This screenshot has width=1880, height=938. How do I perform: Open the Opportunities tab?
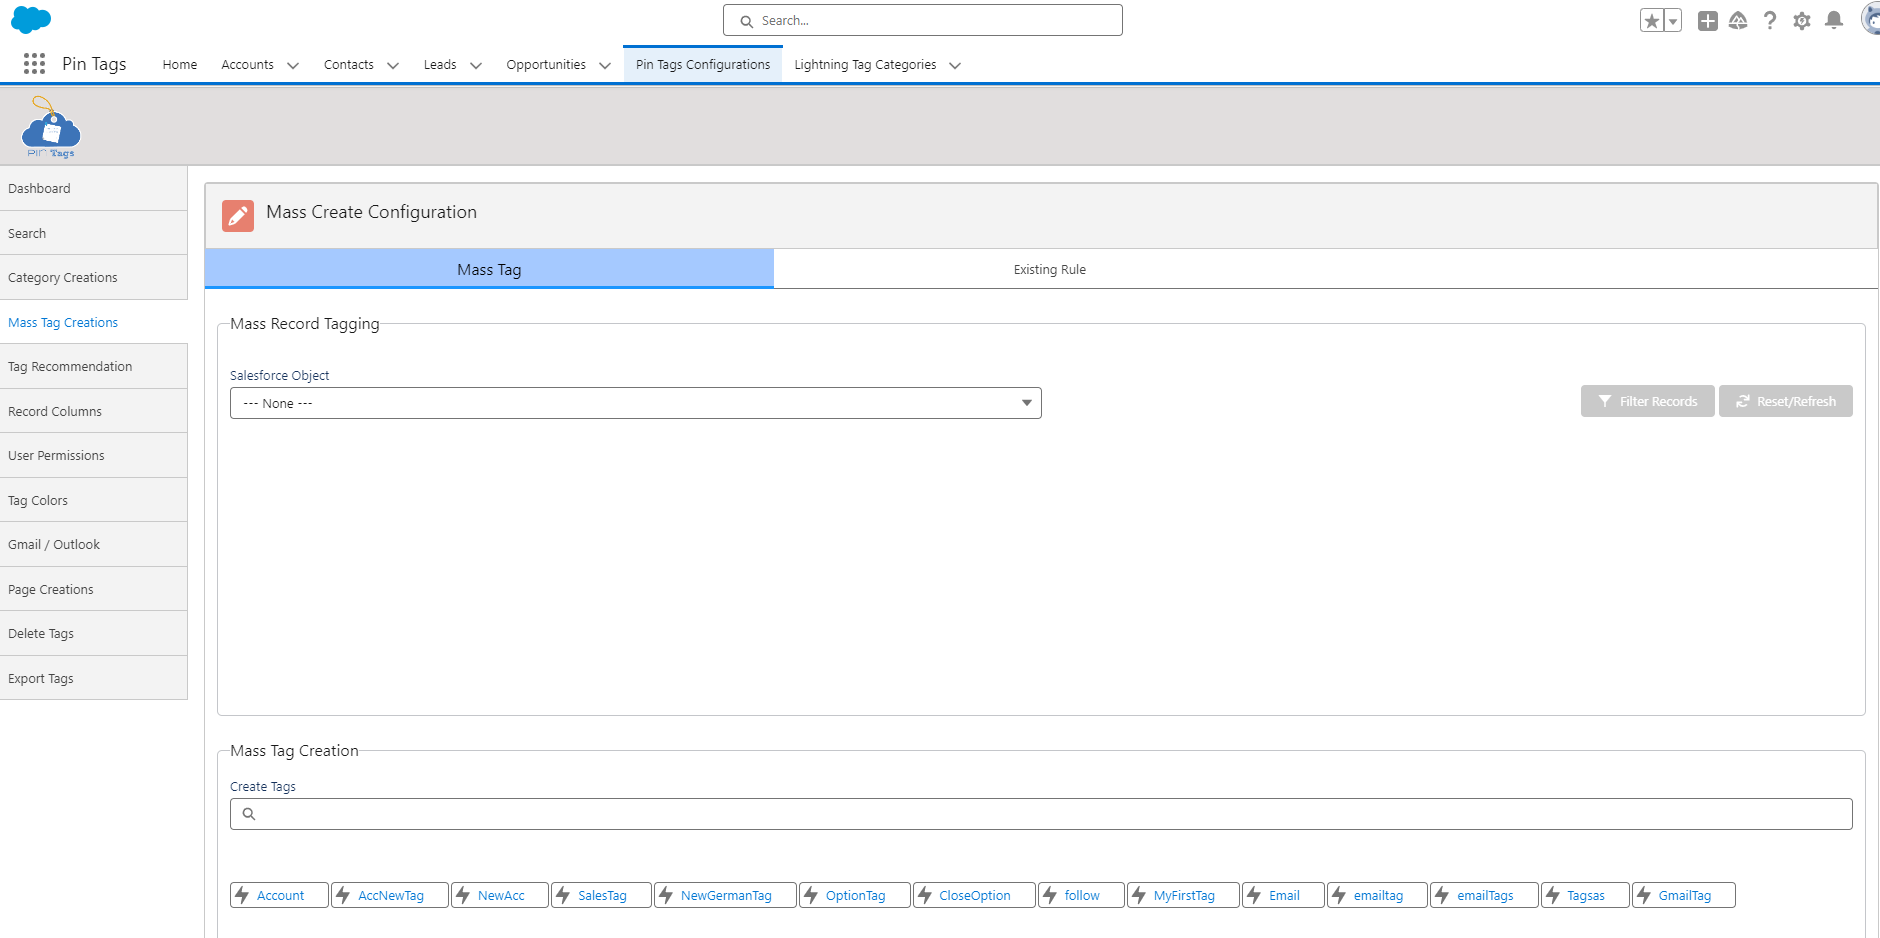pyautogui.click(x=546, y=64)
